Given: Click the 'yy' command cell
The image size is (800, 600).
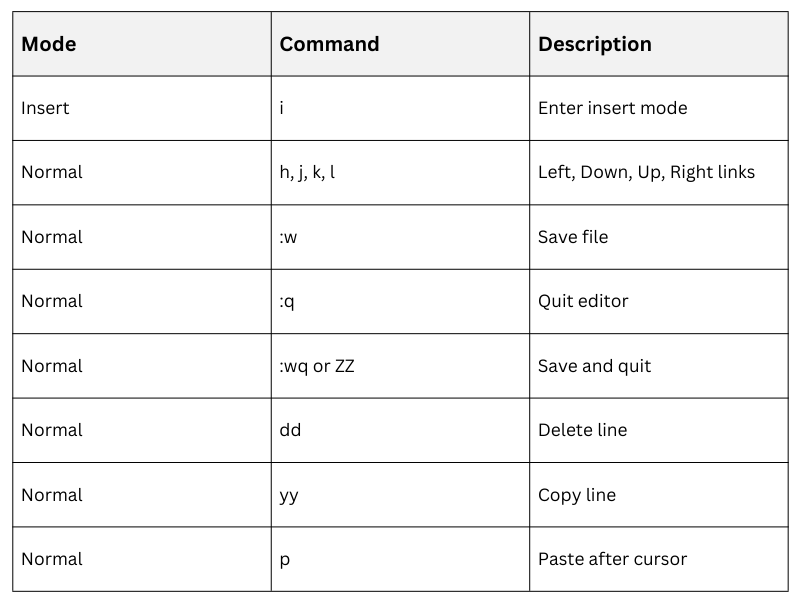Looking at the screenshot, I should click(290, 495).
